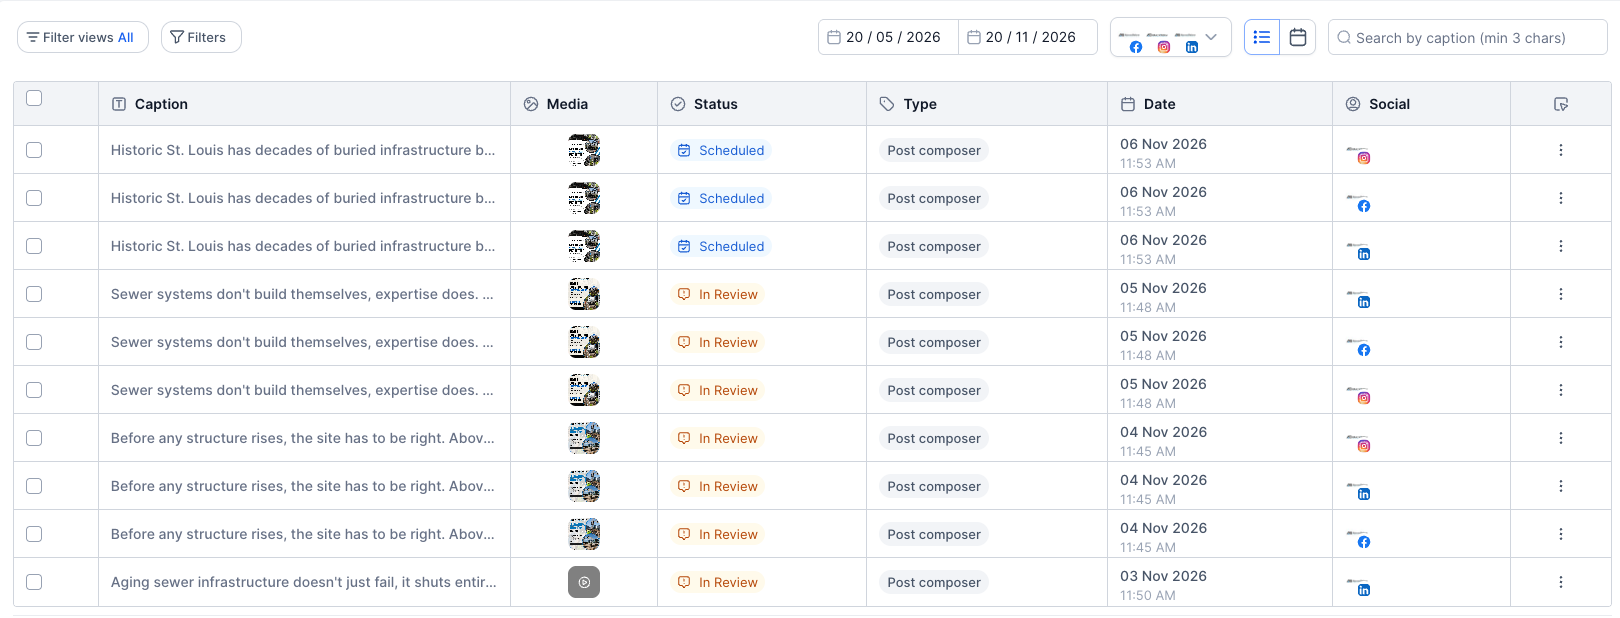Open more options for 06 Nov LinkedIn post
The height and width of the screenshot is (618, 1620).
pyautogui.click(x=1561, y=246)
